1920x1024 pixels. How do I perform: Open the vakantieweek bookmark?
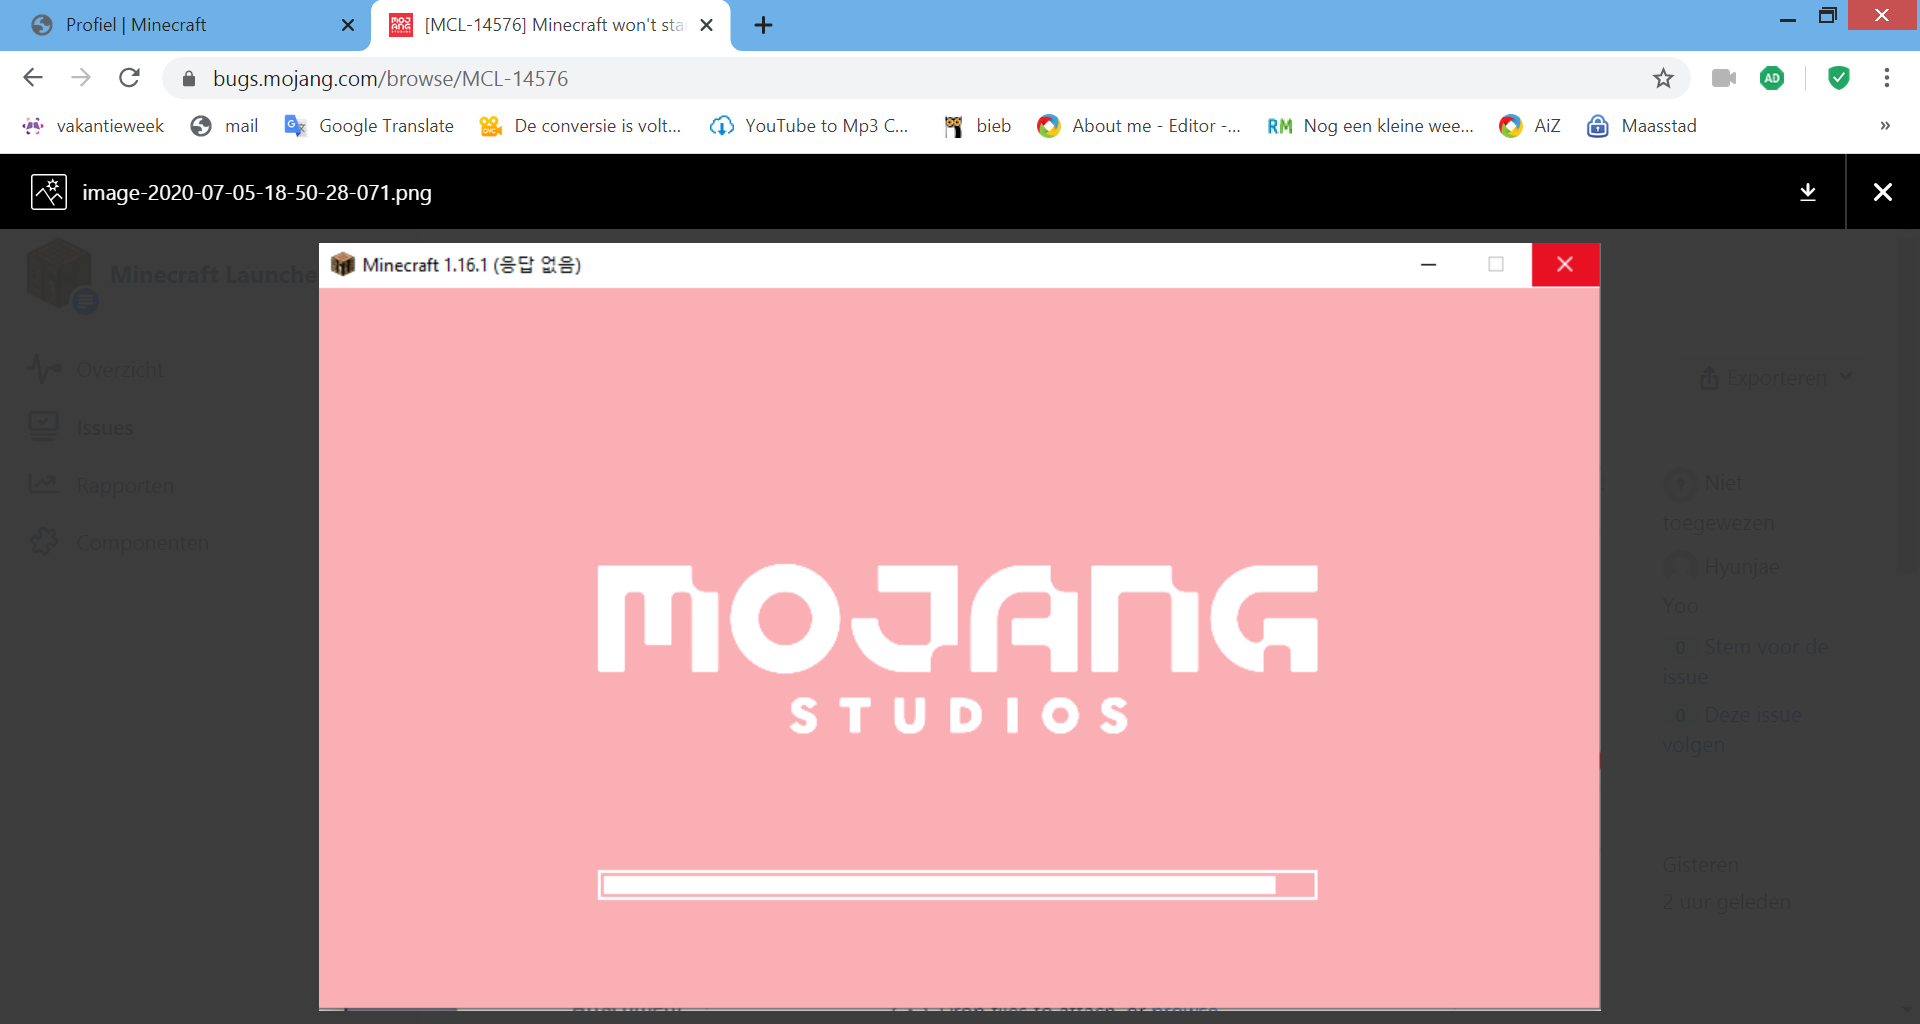pyautogui.click(x=93, y=126)
